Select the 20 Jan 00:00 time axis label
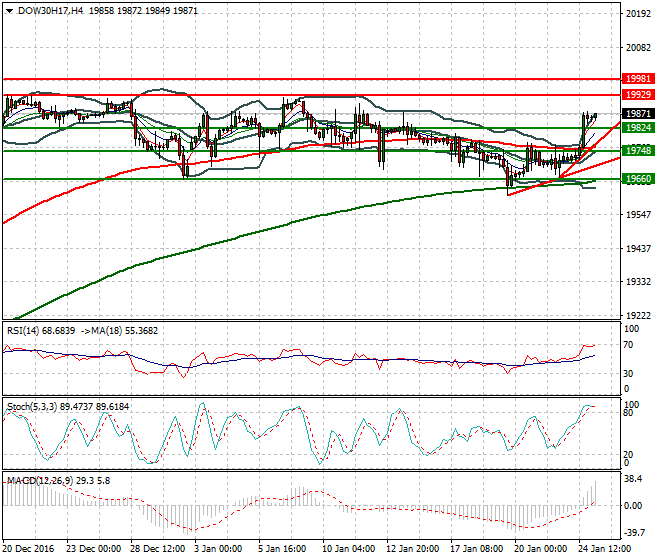 point(540,549)
